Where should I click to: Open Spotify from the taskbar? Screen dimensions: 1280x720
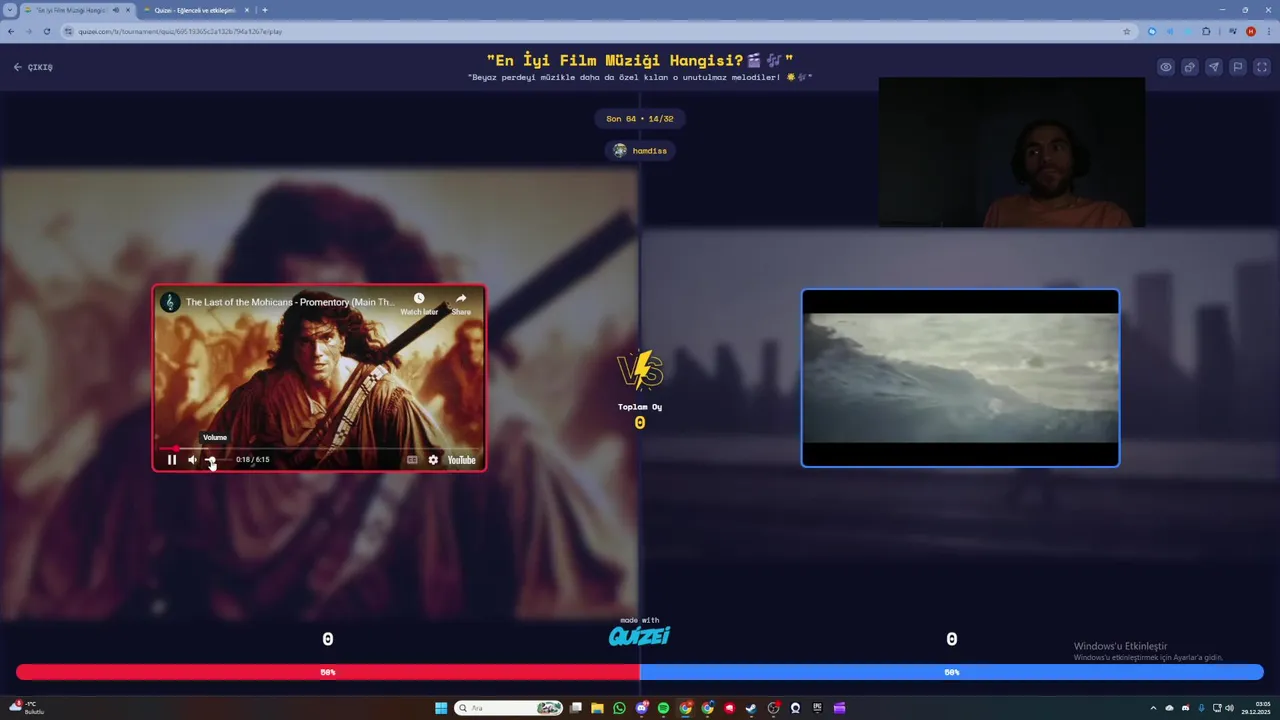tap(663, 708)
